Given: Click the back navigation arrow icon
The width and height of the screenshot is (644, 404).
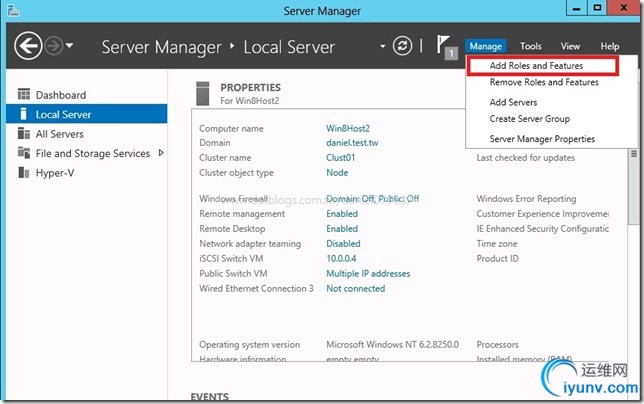Looking at the screenshot, I should pyautogui.click(x=28, y=46).
